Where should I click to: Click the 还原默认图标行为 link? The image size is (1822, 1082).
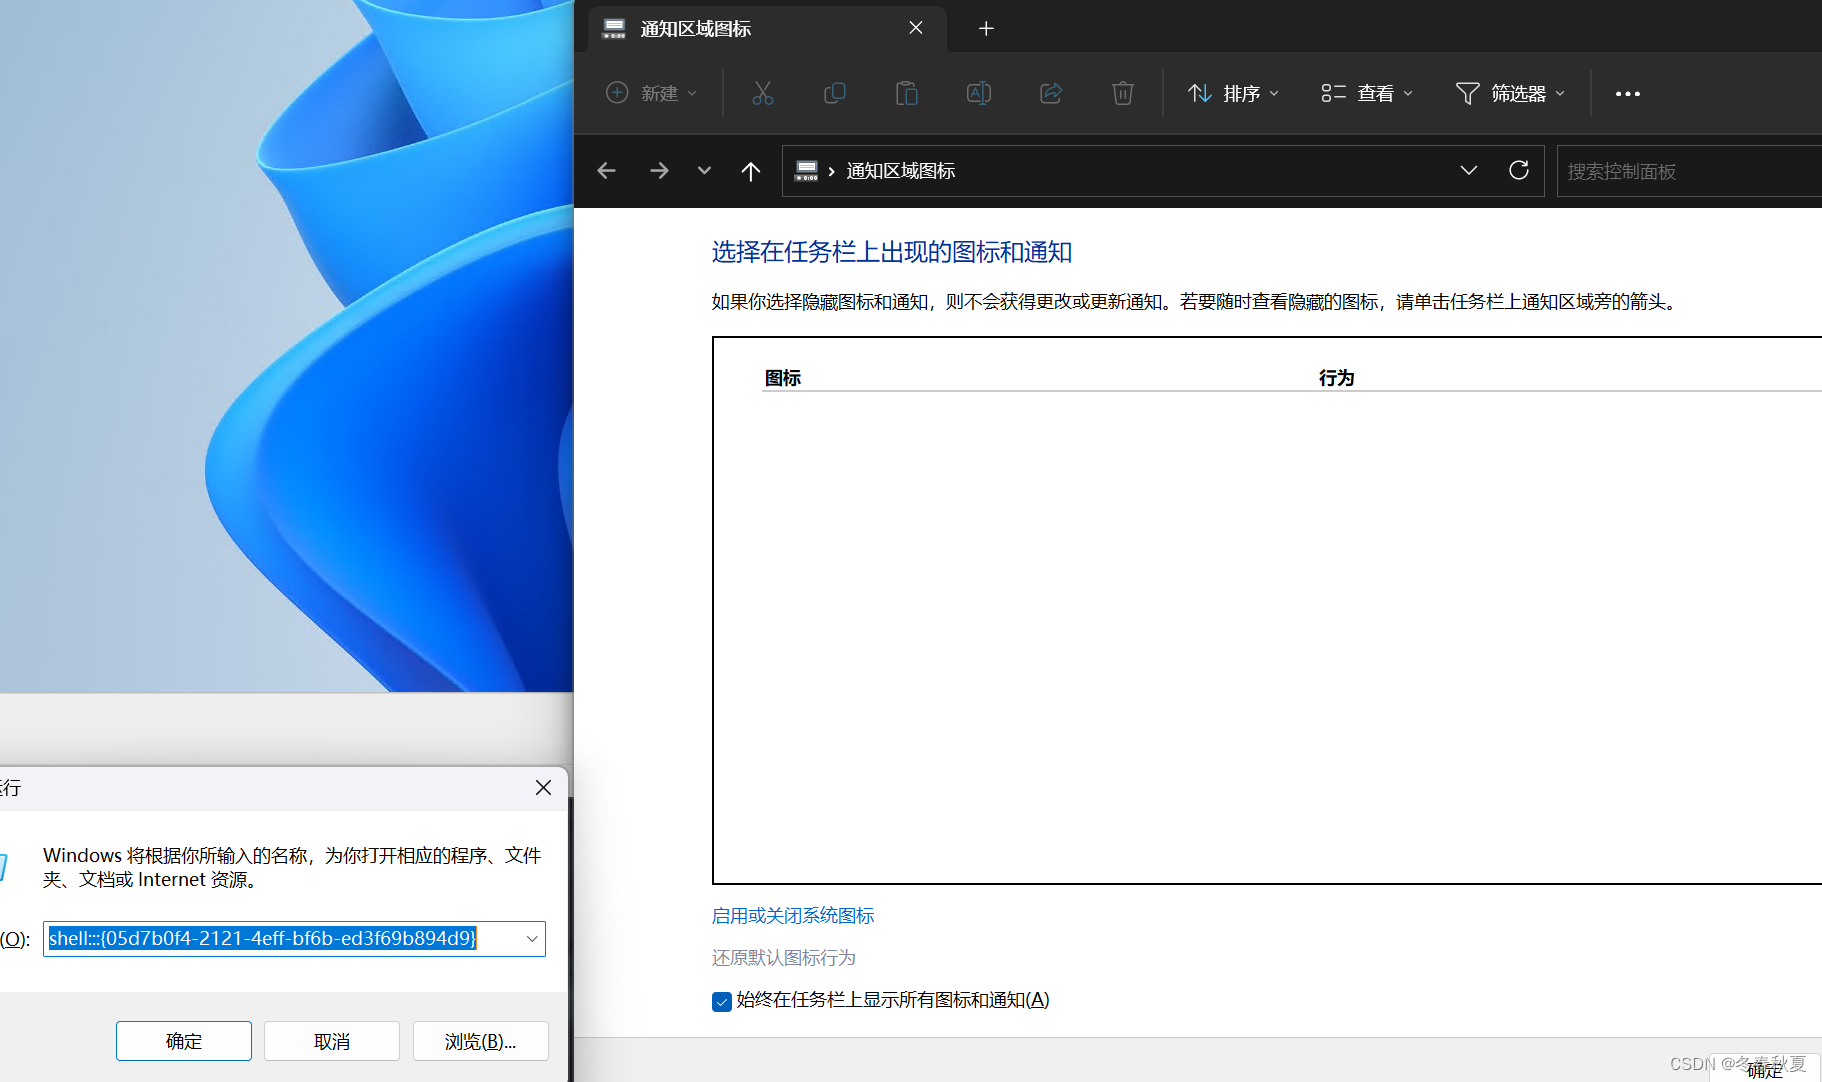784,958
